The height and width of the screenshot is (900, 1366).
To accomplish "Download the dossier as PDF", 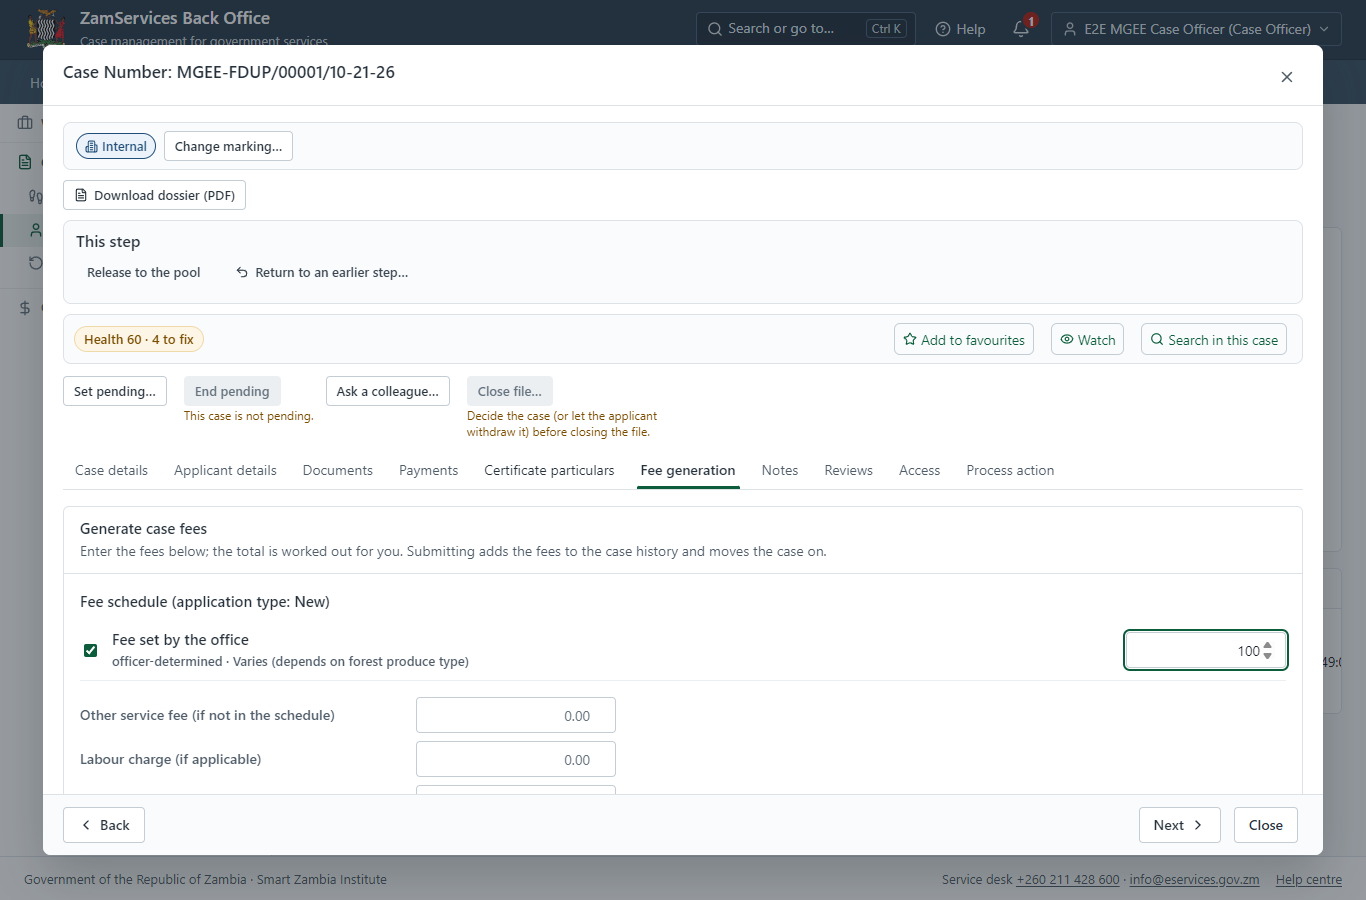I will [154, 195].
